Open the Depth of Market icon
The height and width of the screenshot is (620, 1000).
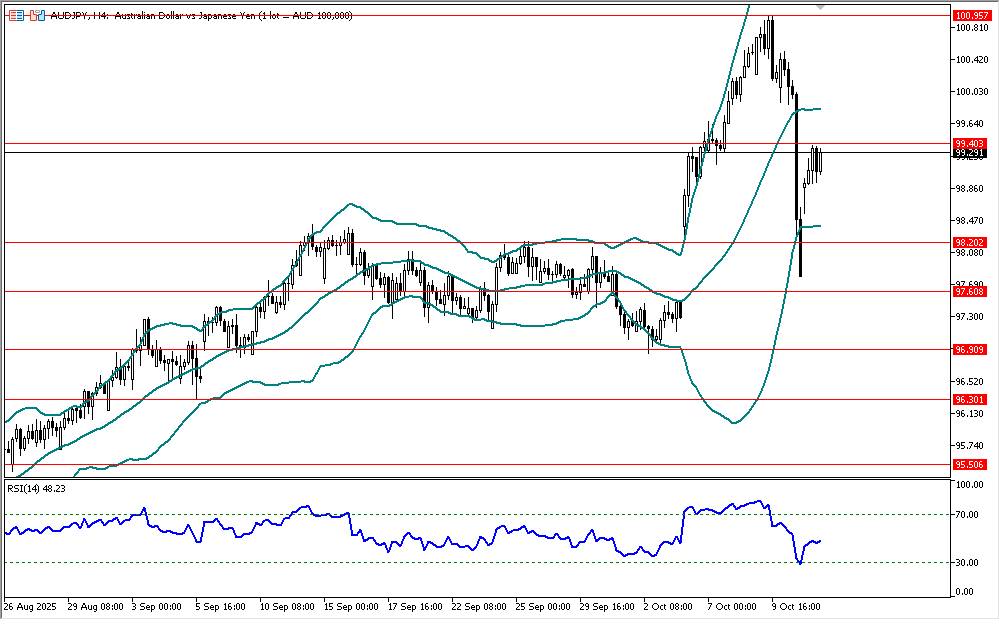(16, 16)
